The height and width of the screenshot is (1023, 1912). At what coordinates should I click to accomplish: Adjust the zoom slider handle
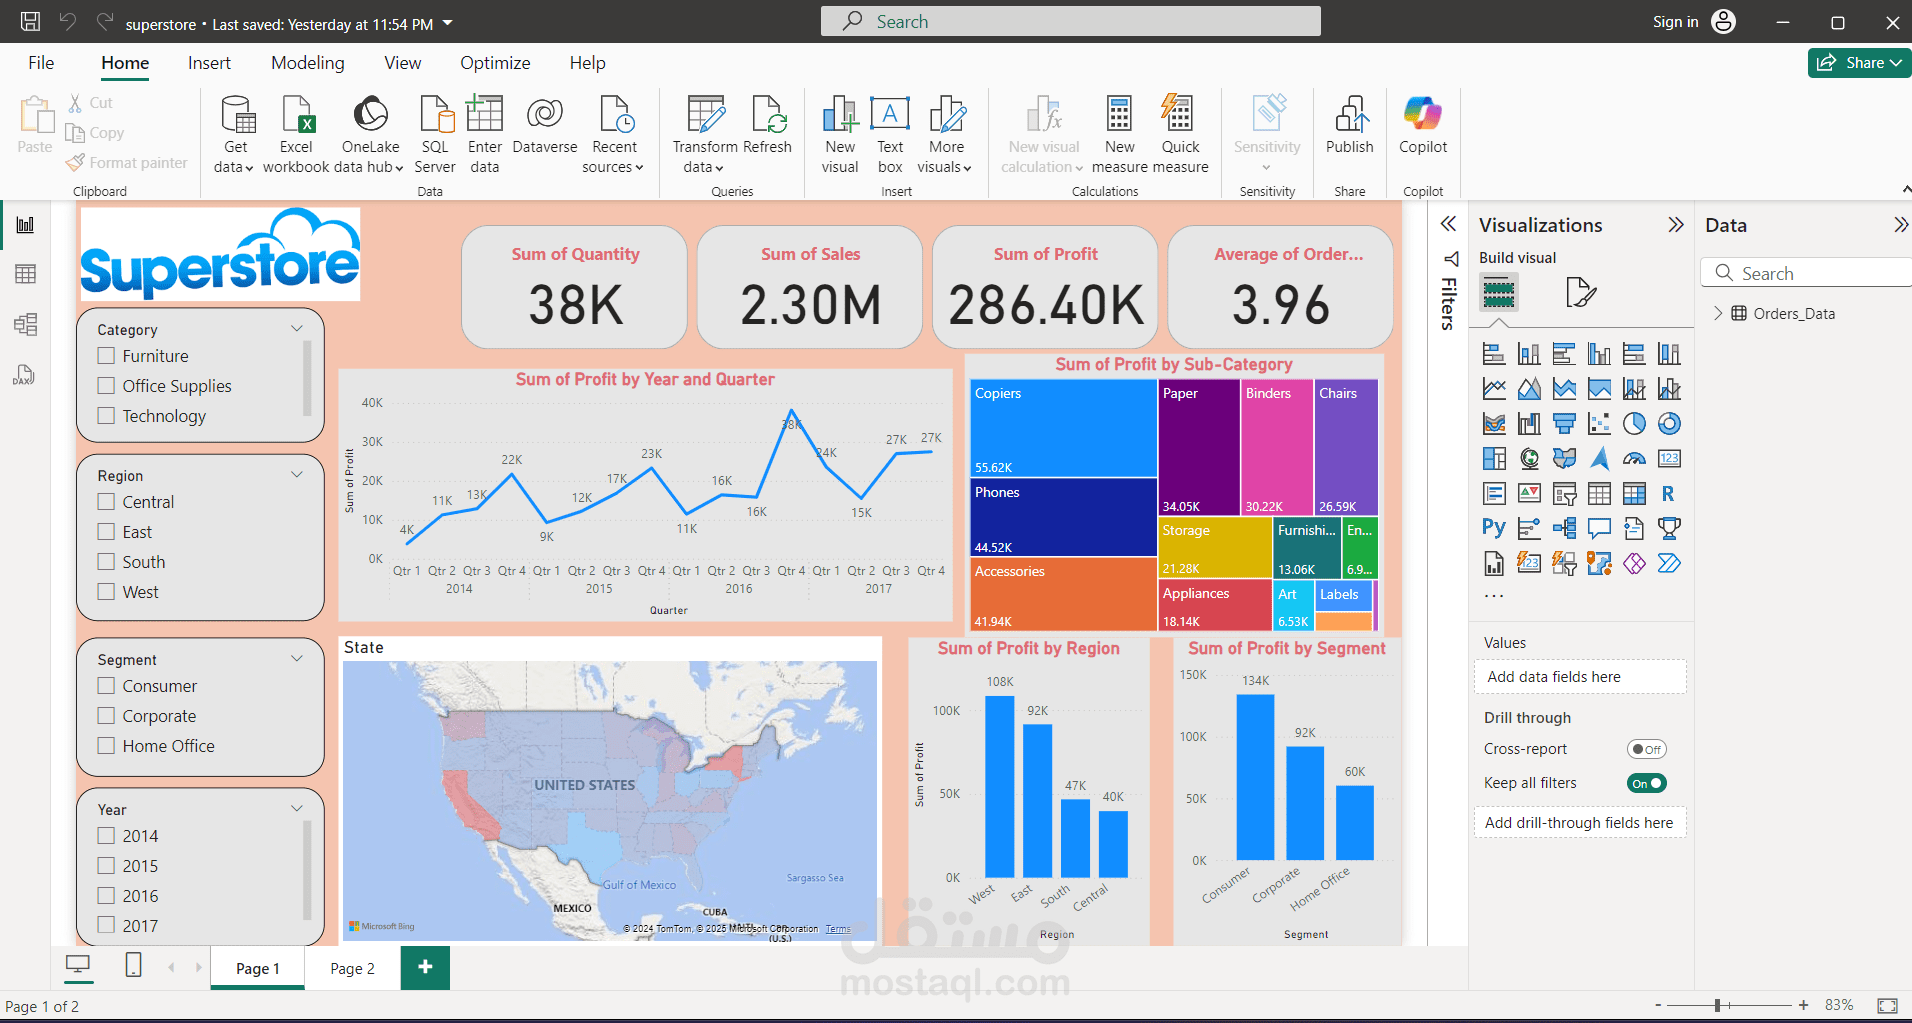1717,1005
